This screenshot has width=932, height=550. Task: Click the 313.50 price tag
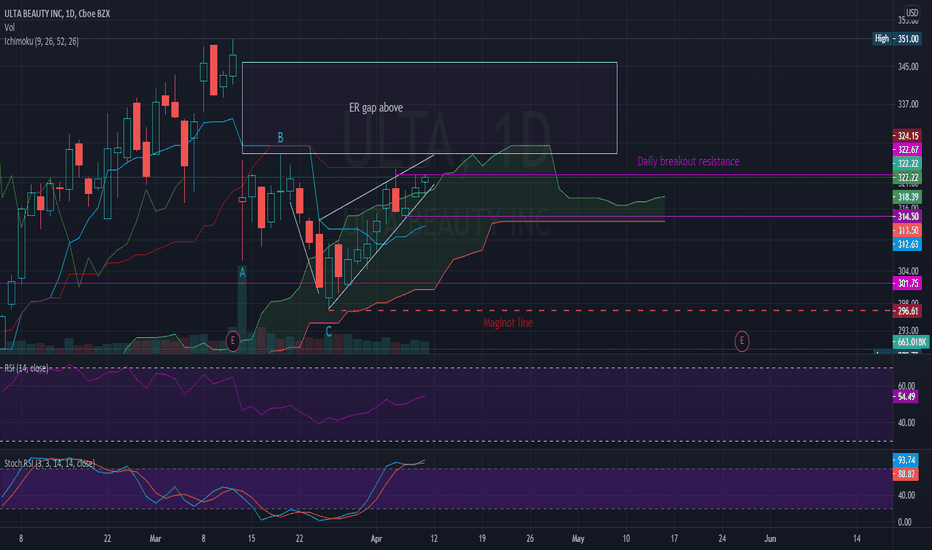tap(907, 230)
